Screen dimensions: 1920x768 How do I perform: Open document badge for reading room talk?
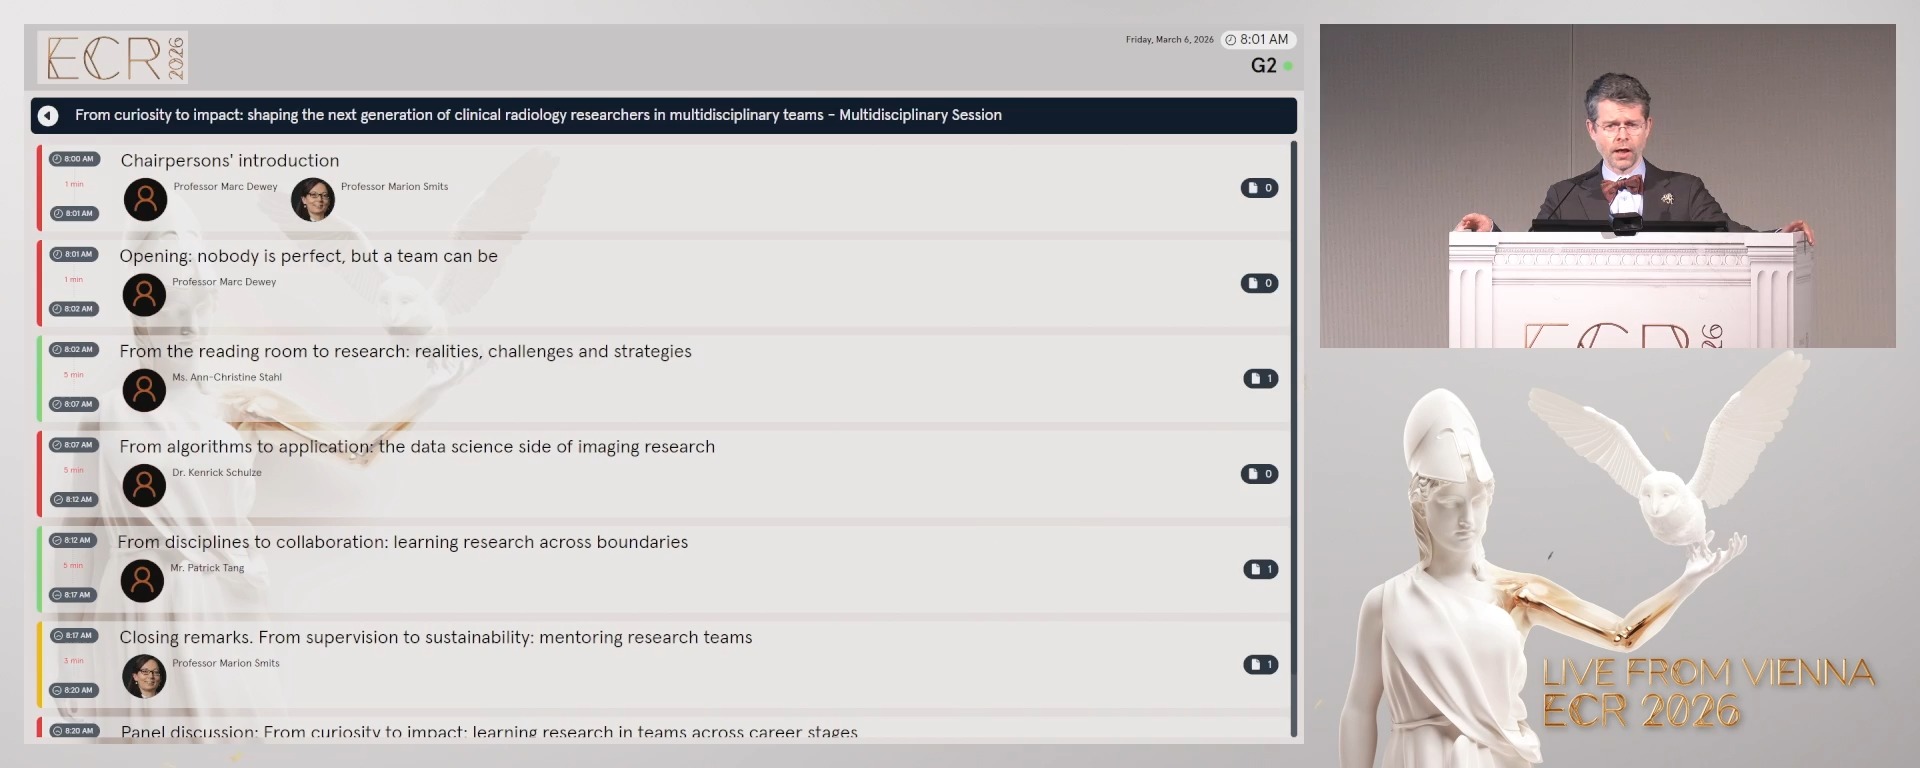pos(1260,378)
